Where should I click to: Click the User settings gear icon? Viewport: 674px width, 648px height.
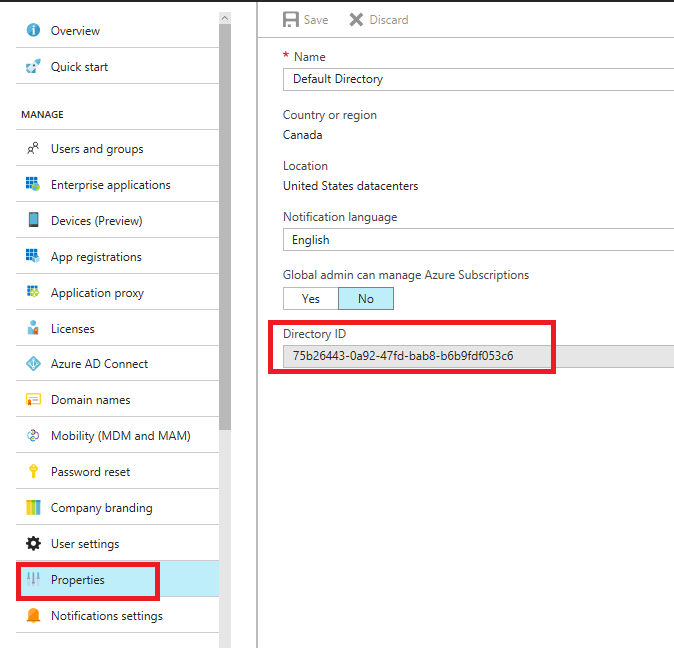click(x=34, y=544)
